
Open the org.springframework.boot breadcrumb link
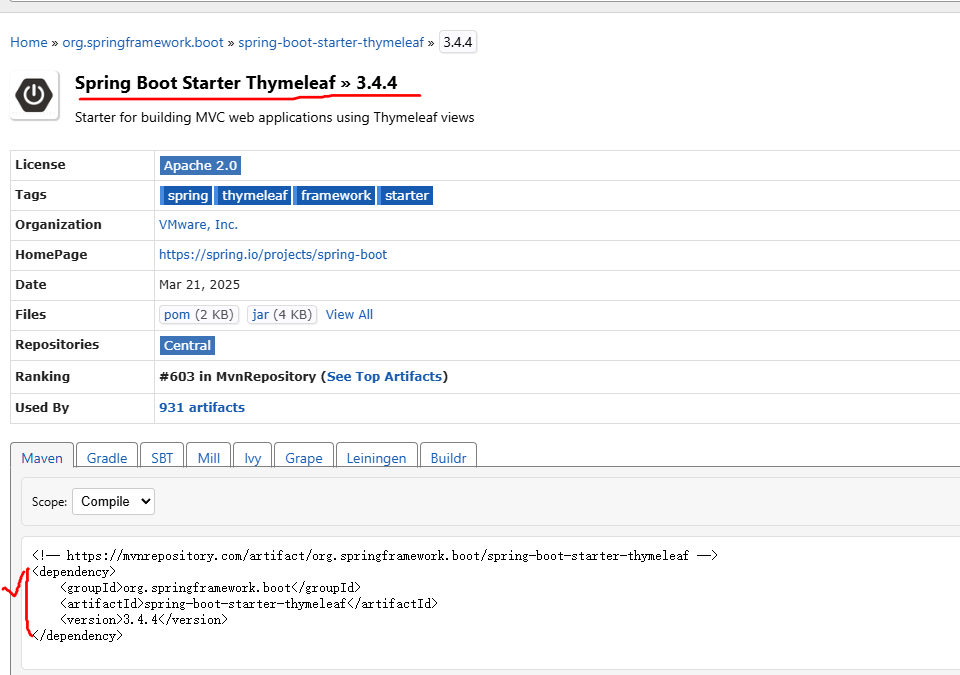[143, 42]
